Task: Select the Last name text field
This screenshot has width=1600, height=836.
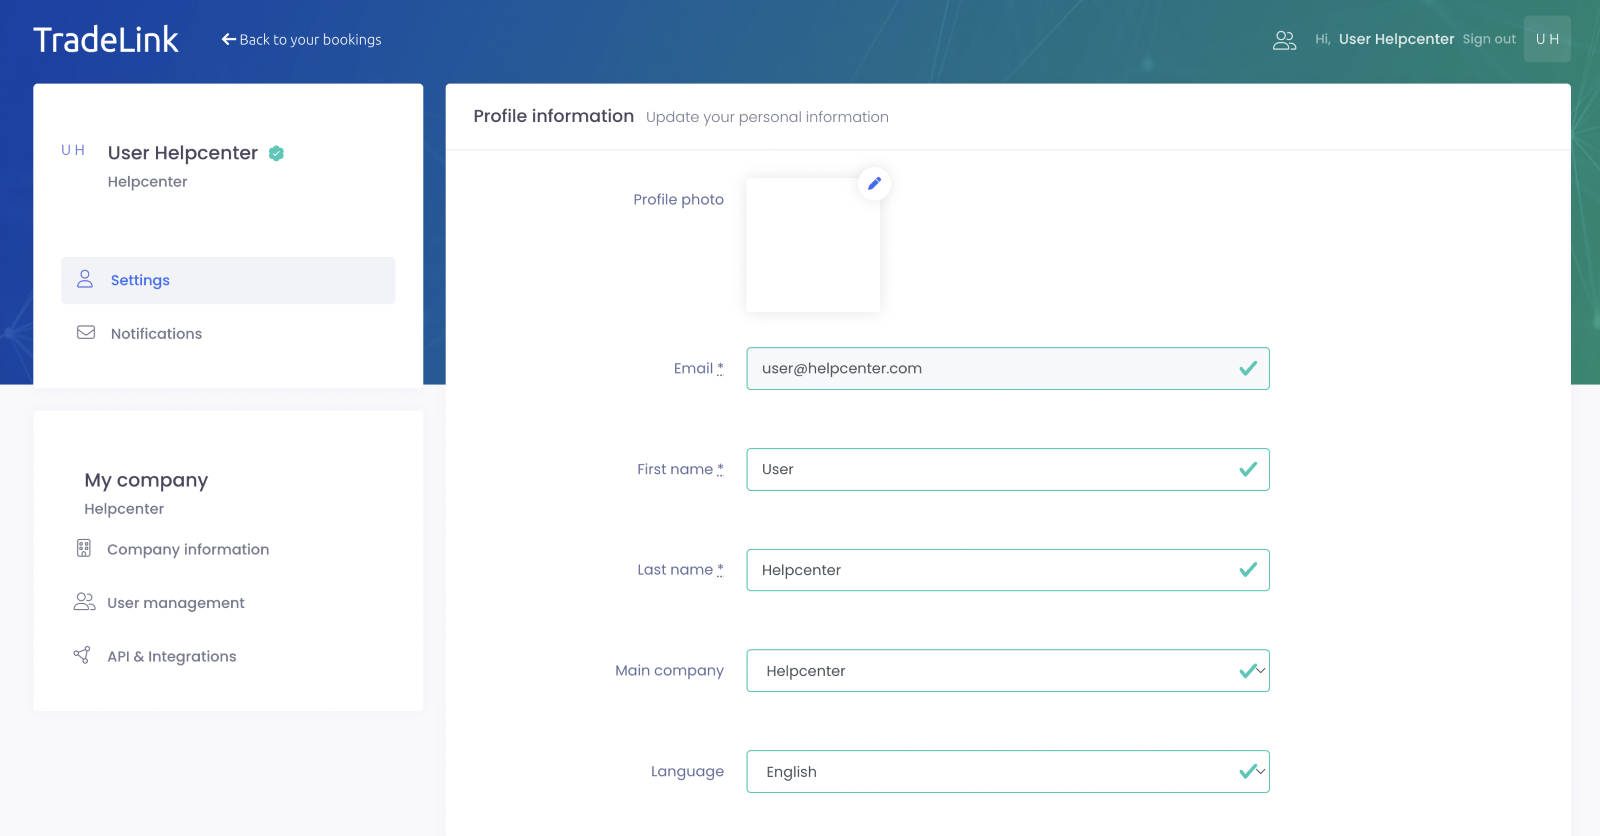Action: (x=995, y=570)
